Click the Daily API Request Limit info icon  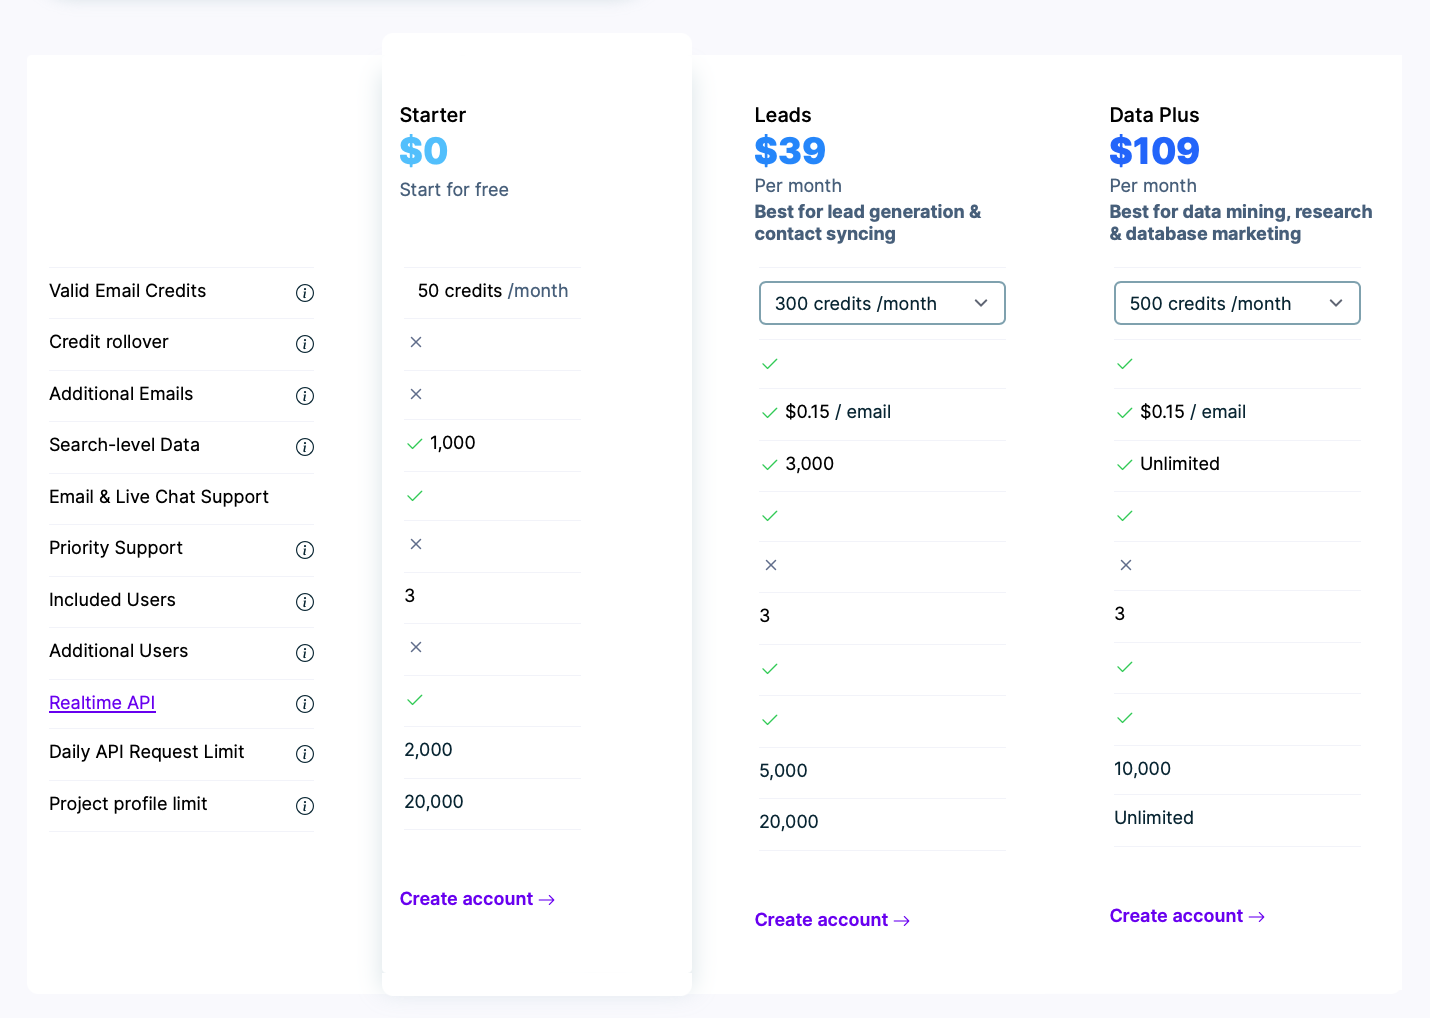click(305, 754)
